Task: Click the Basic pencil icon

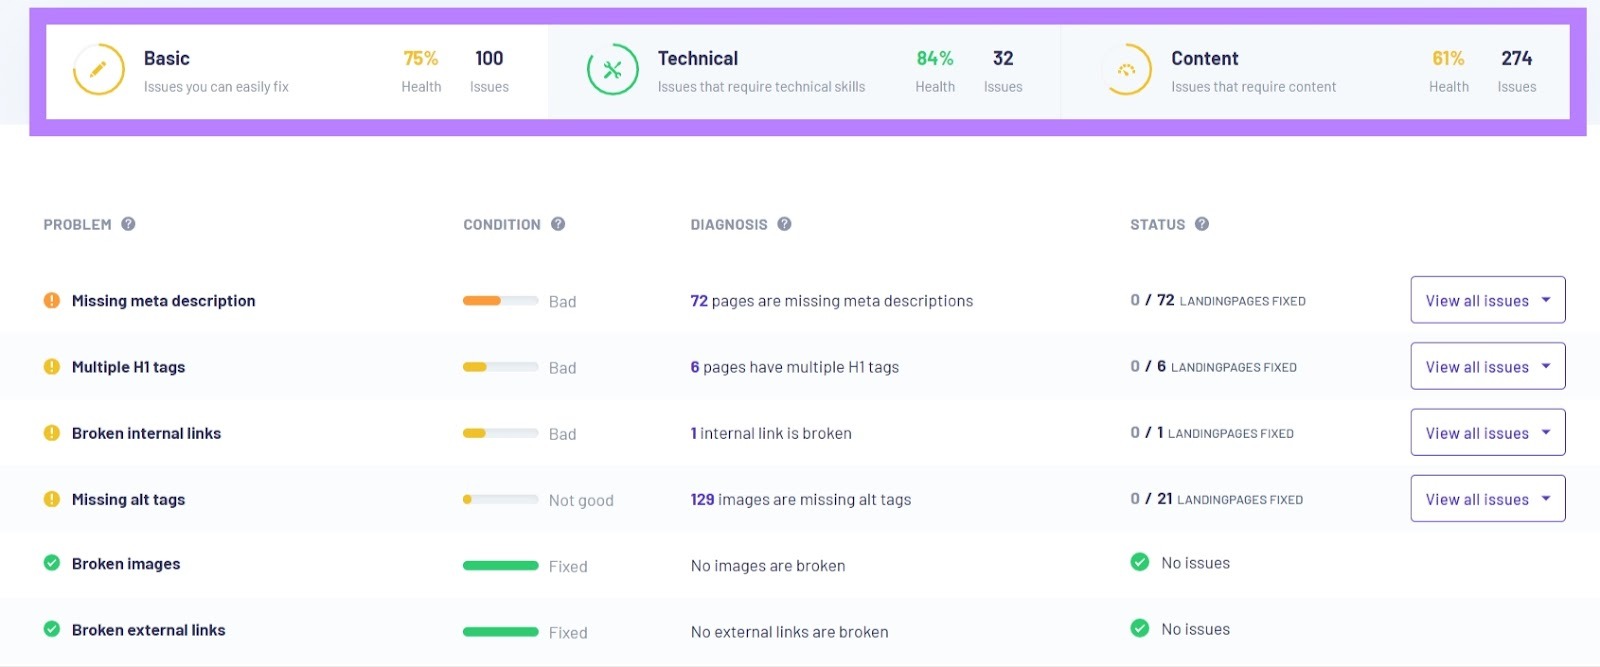Action: click(98, 70)
